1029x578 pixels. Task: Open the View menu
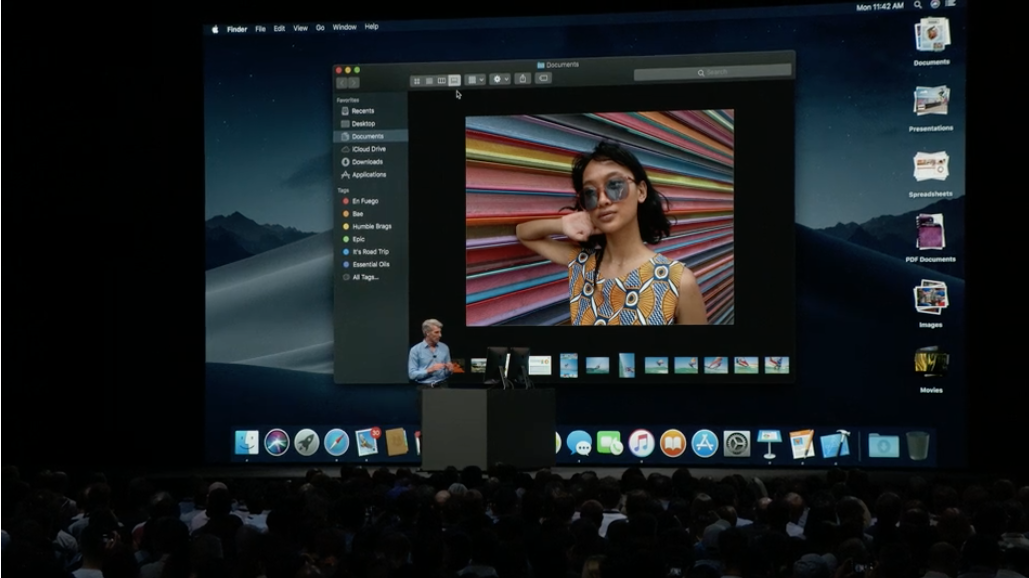(301, 28)
